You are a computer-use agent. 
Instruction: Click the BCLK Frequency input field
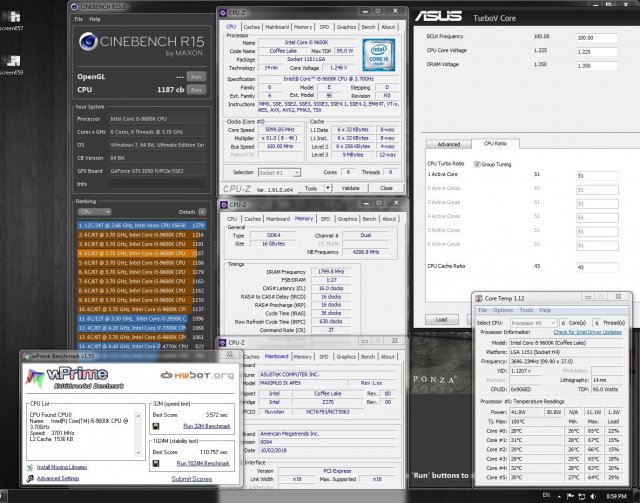pyautogui.click(x=596, y=38)
